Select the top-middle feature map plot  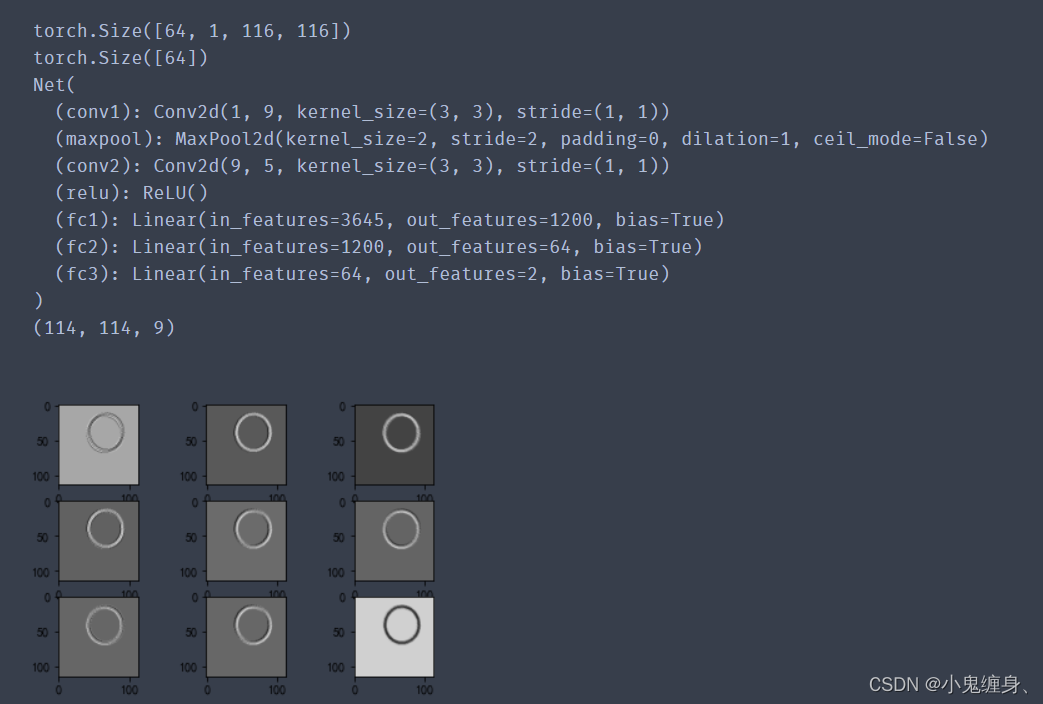coord(246,443)
